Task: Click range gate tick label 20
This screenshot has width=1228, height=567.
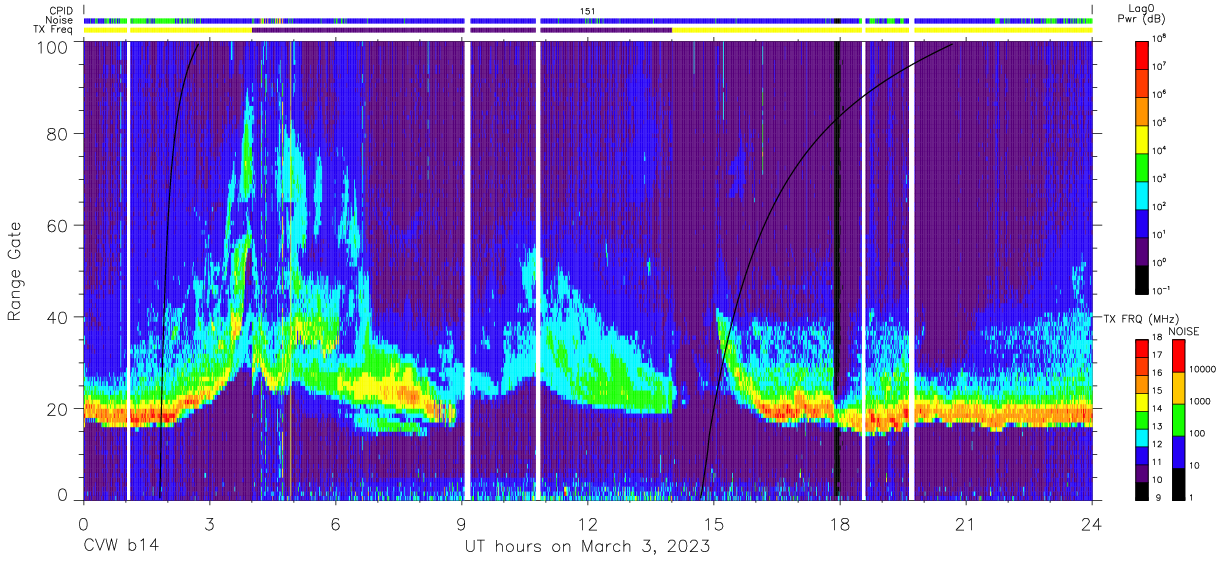Action: pyautogui.click(x=58, y=408)
